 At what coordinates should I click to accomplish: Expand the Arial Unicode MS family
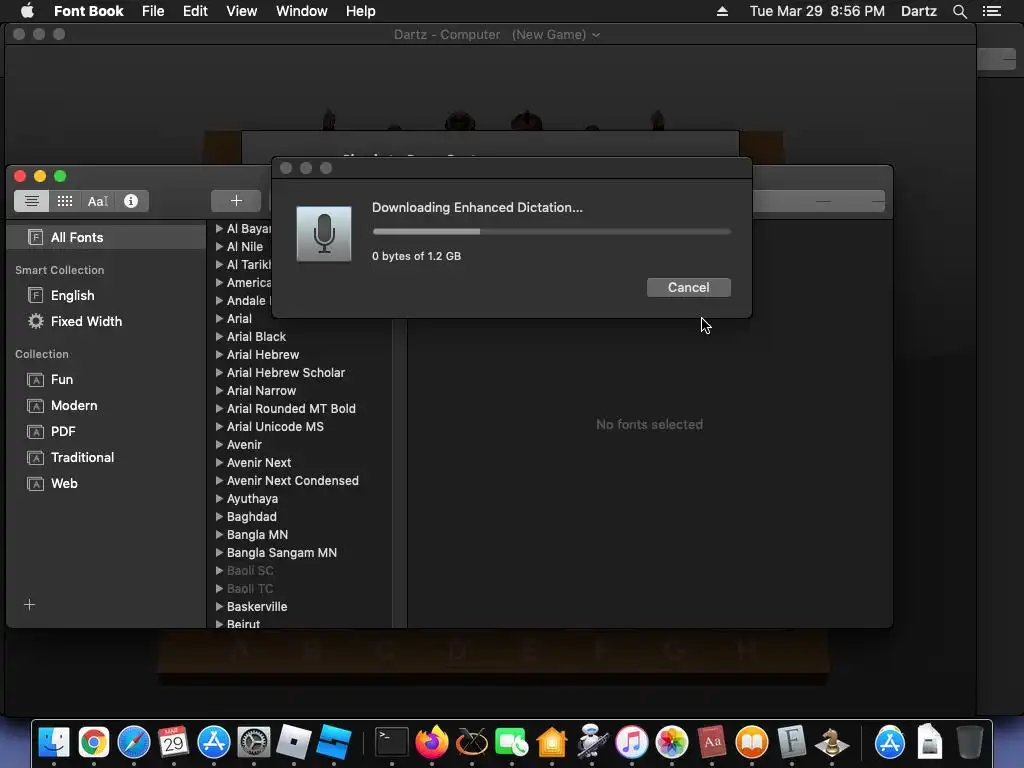point(219,426)
